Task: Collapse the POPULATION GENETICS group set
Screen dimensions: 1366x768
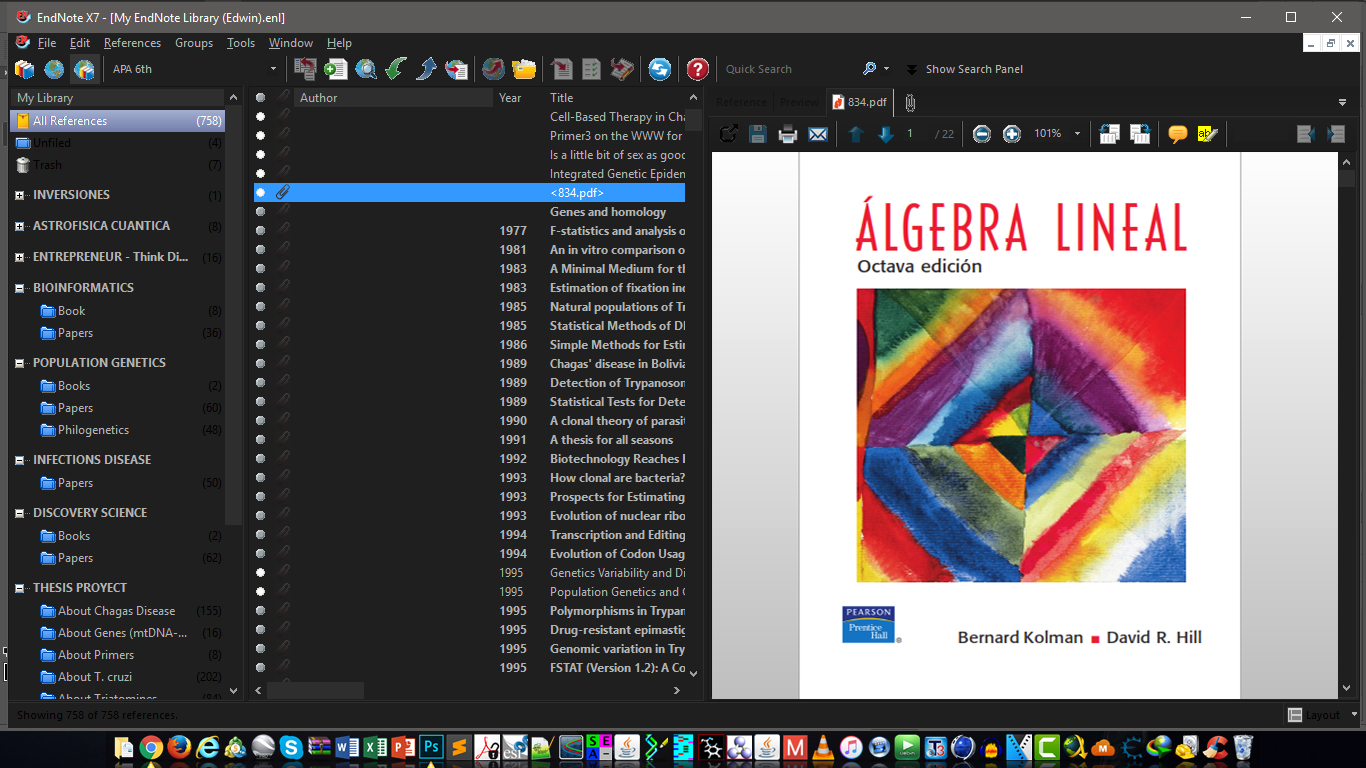Action: pos(19,363)
